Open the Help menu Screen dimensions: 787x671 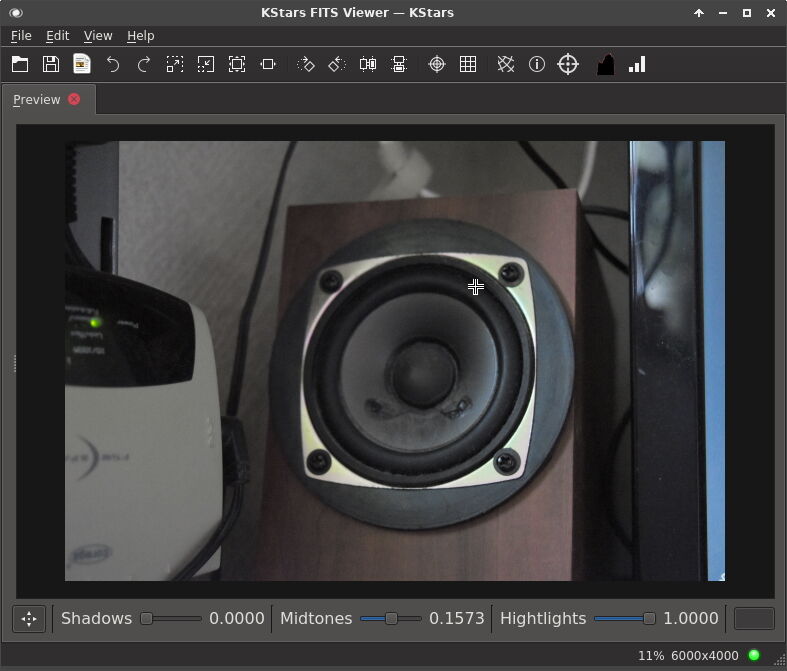[141, 35]
